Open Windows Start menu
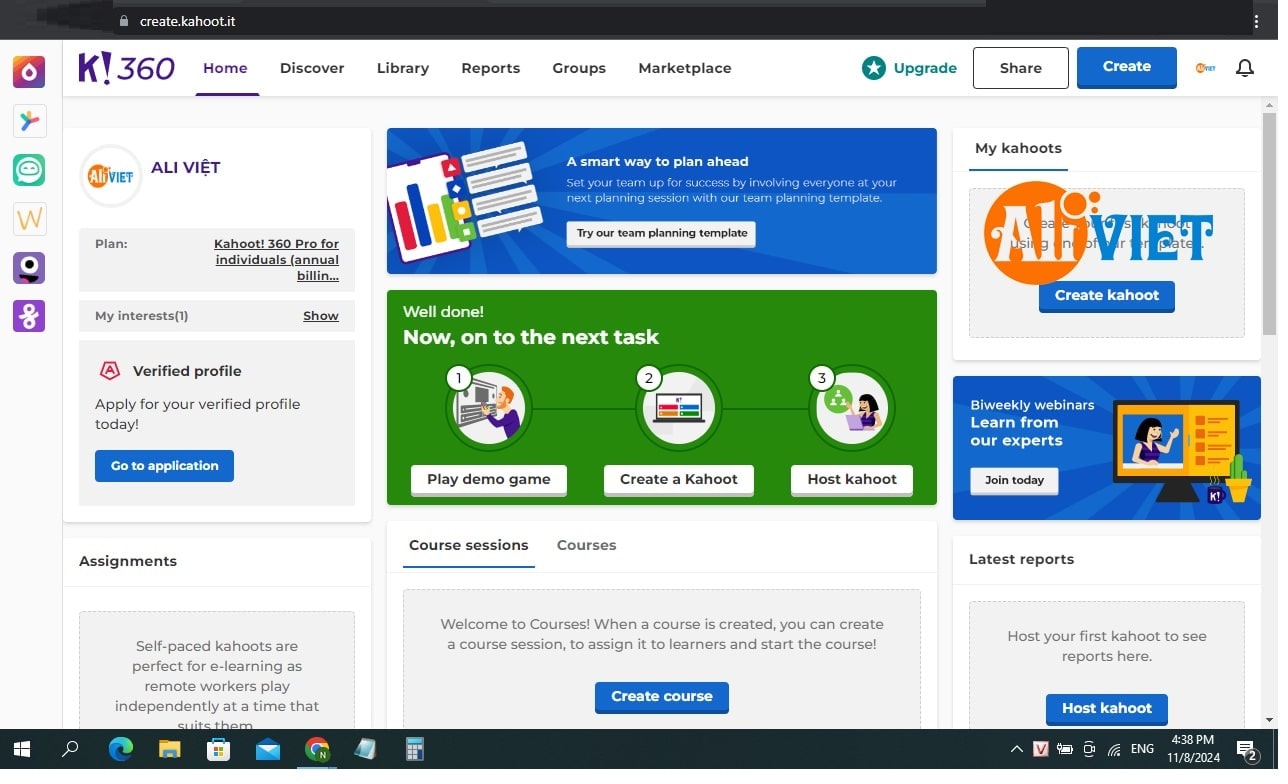This screenshot has width=1288, height=784. (x=21, y=749)
